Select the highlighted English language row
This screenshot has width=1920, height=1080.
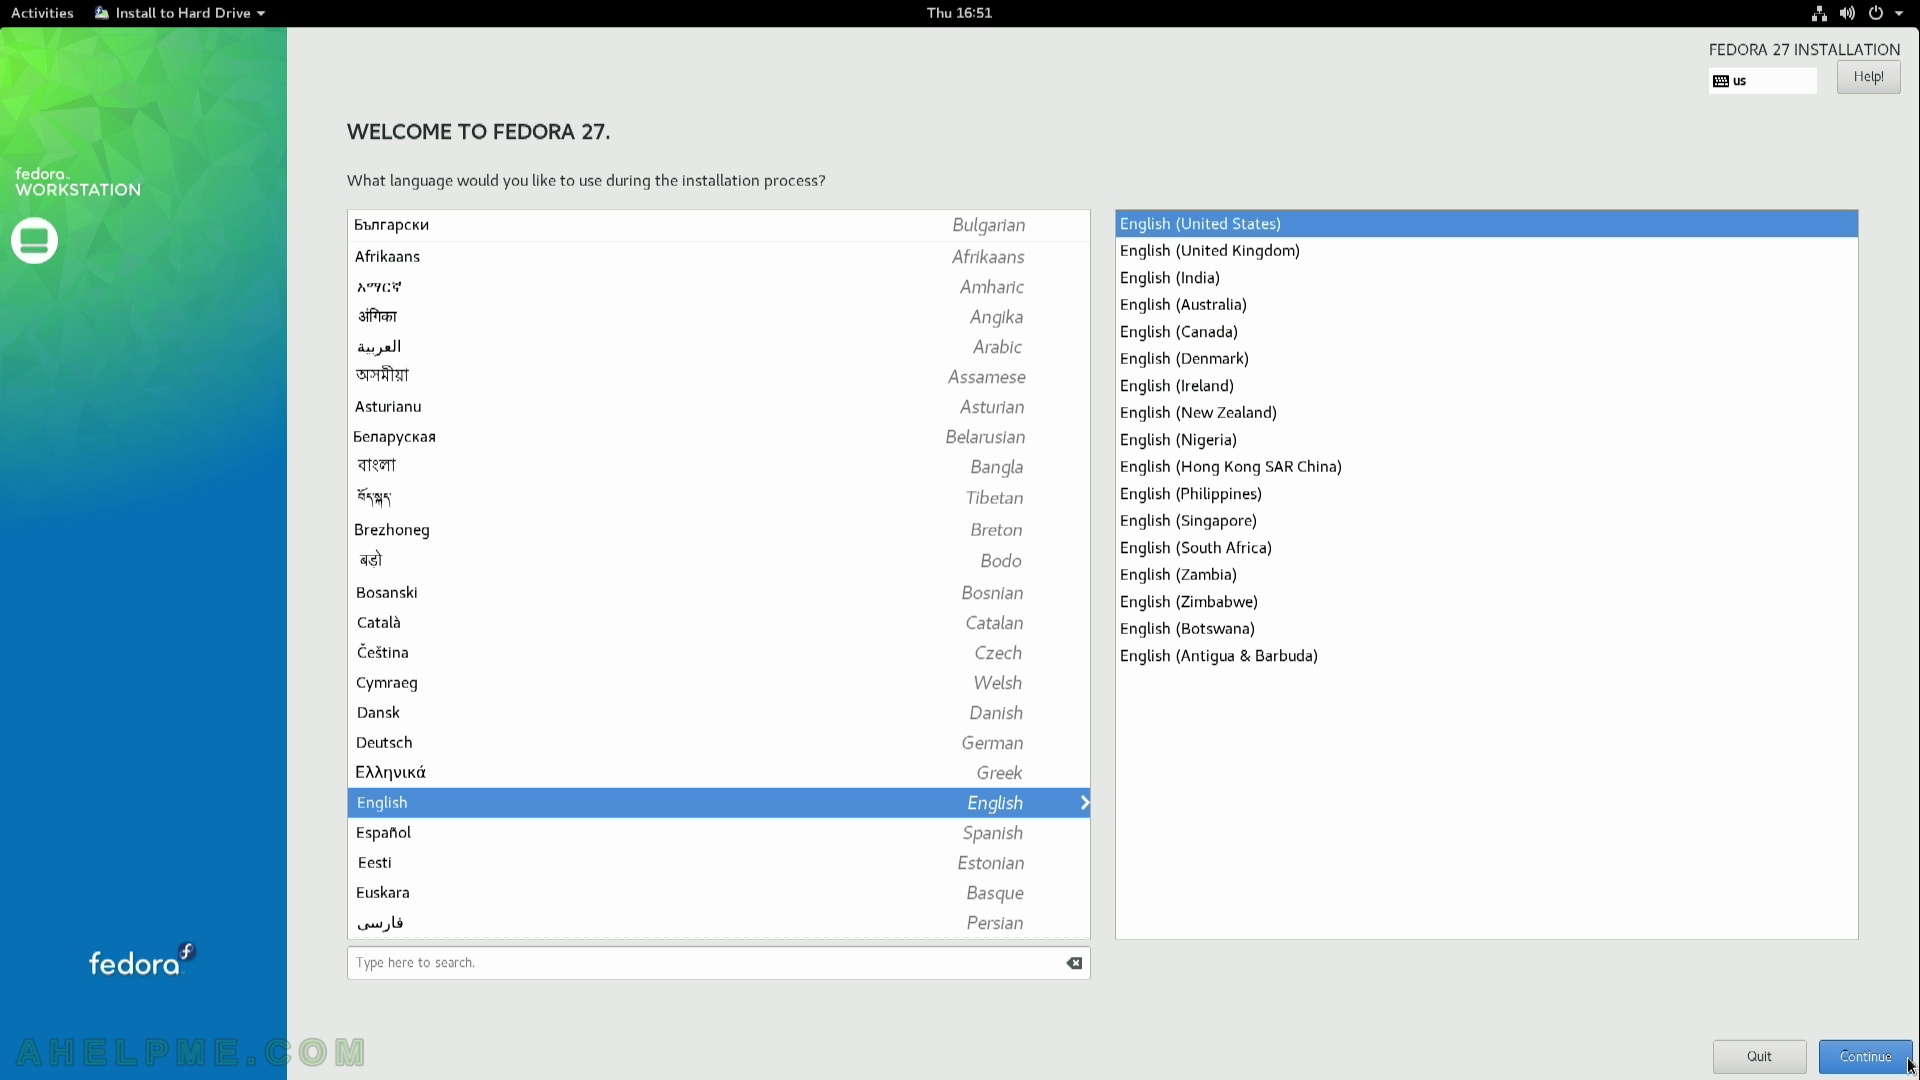[x=718, y=803]
